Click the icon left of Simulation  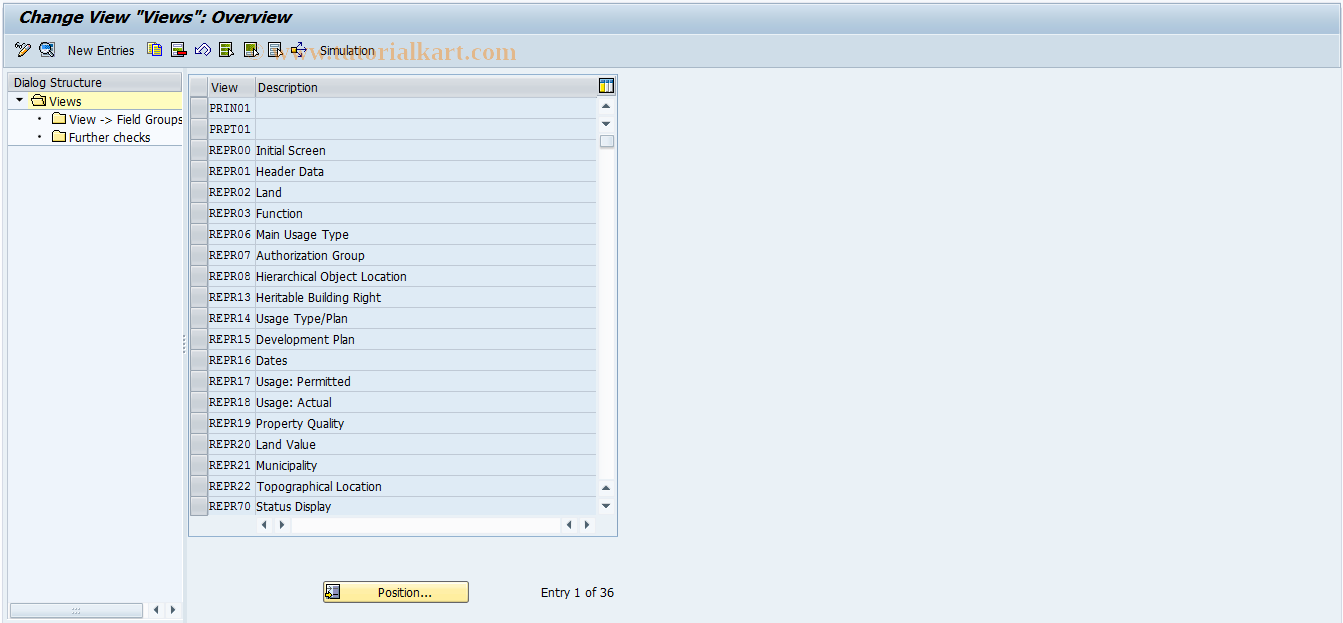(299, 49)
